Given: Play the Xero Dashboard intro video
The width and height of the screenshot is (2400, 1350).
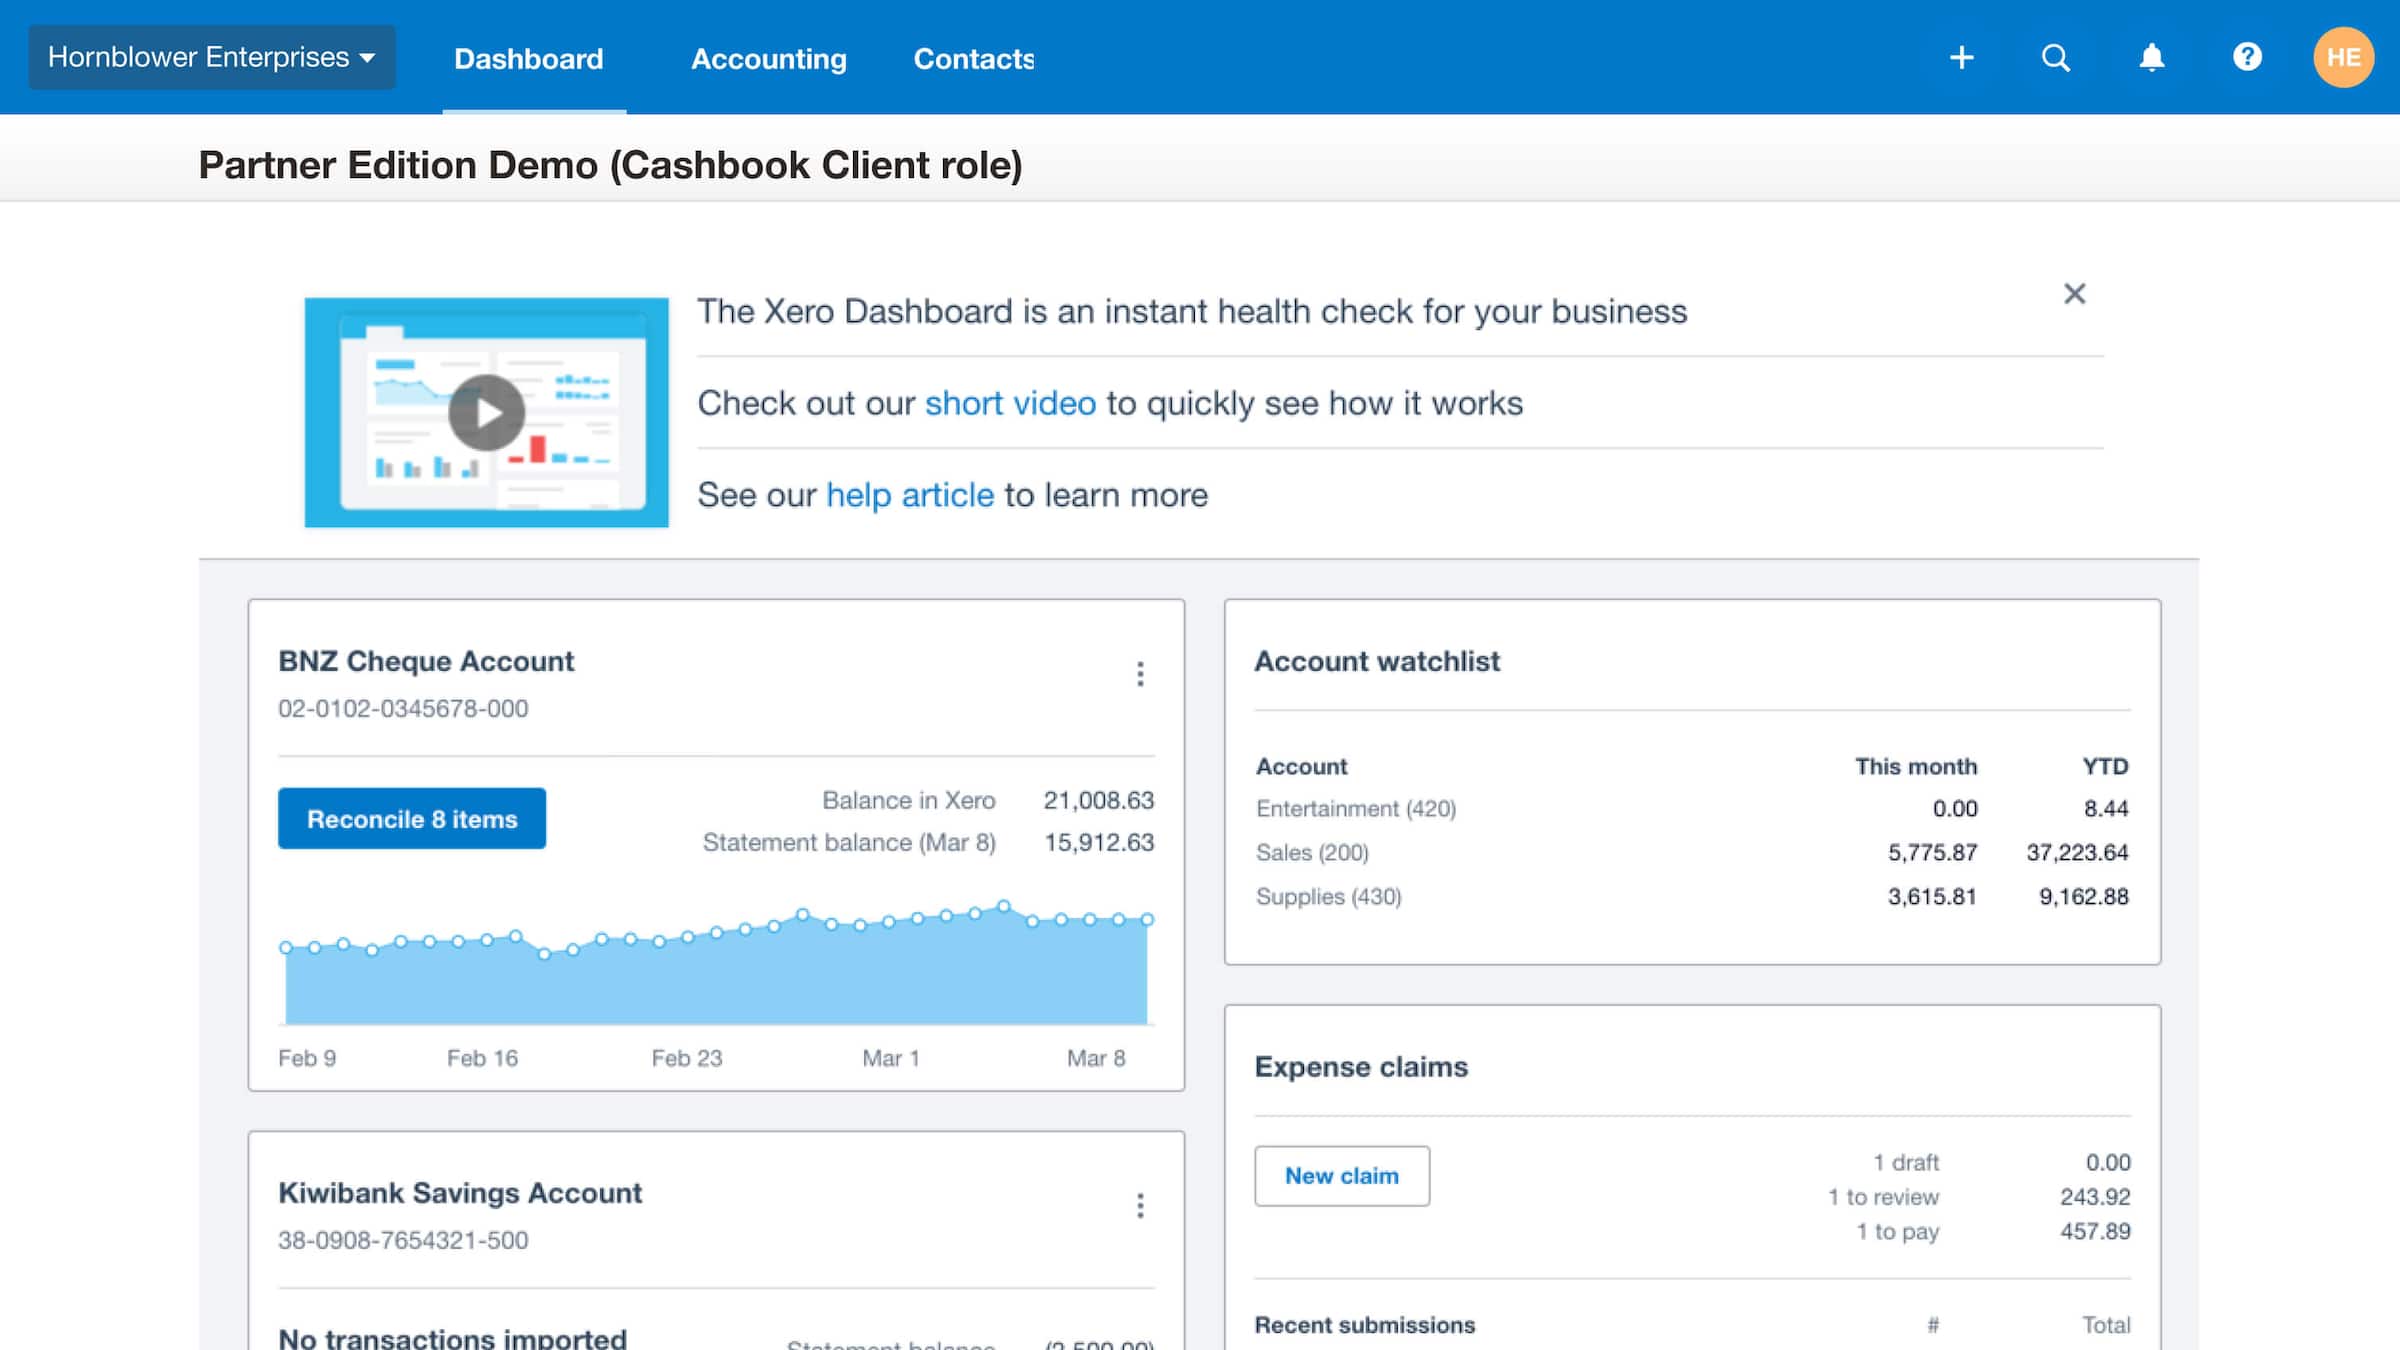Looking at the screenshot, I should tap(487, 412).
